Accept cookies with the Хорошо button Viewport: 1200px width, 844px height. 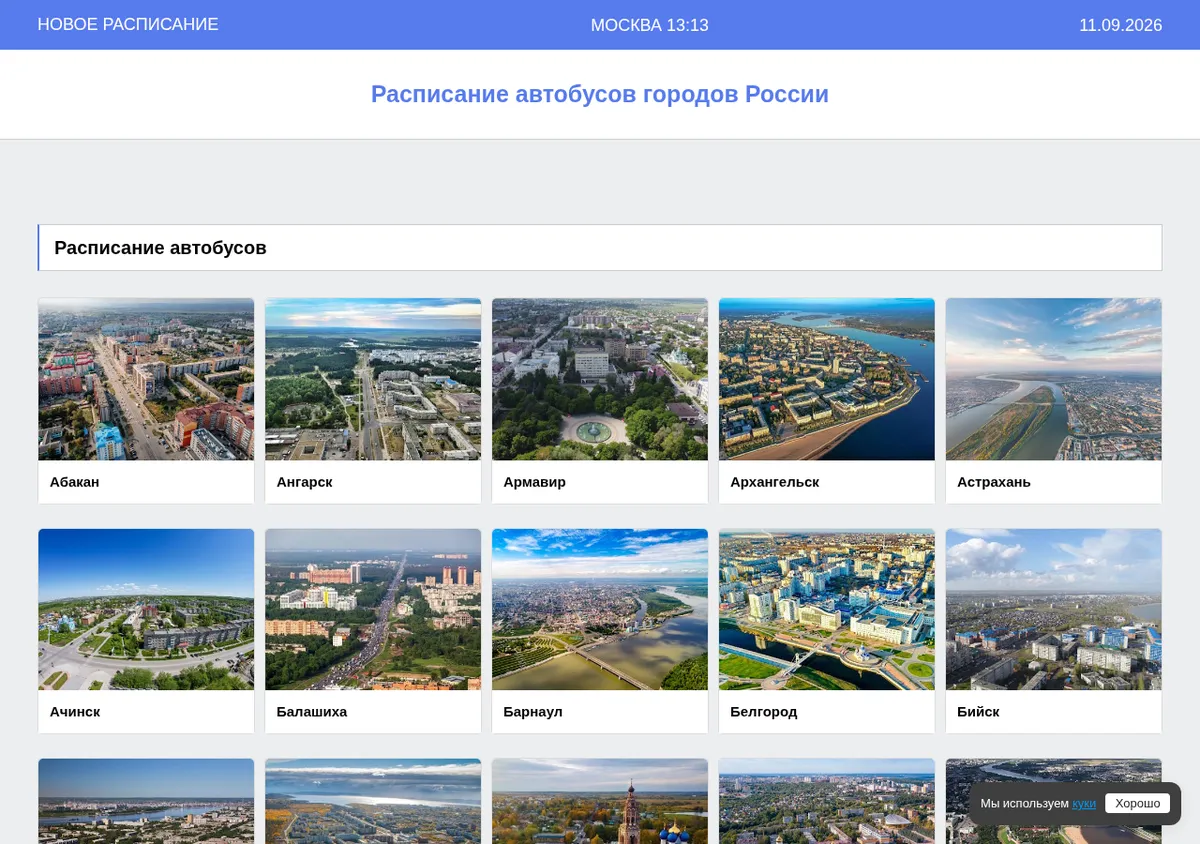1137,803
